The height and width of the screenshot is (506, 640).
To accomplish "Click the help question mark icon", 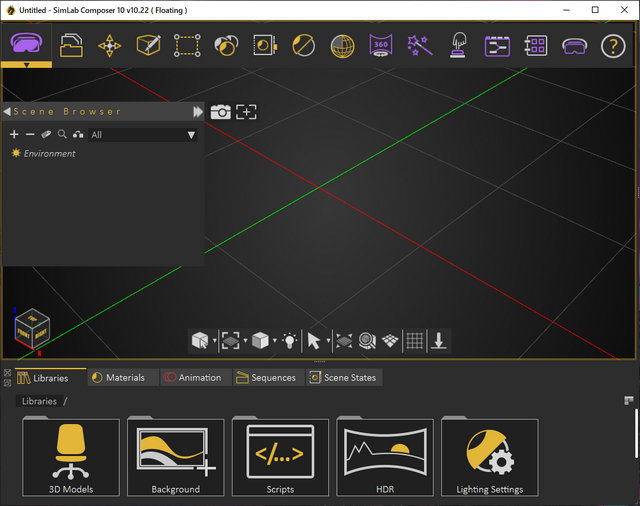I will (x=612, y=46).
